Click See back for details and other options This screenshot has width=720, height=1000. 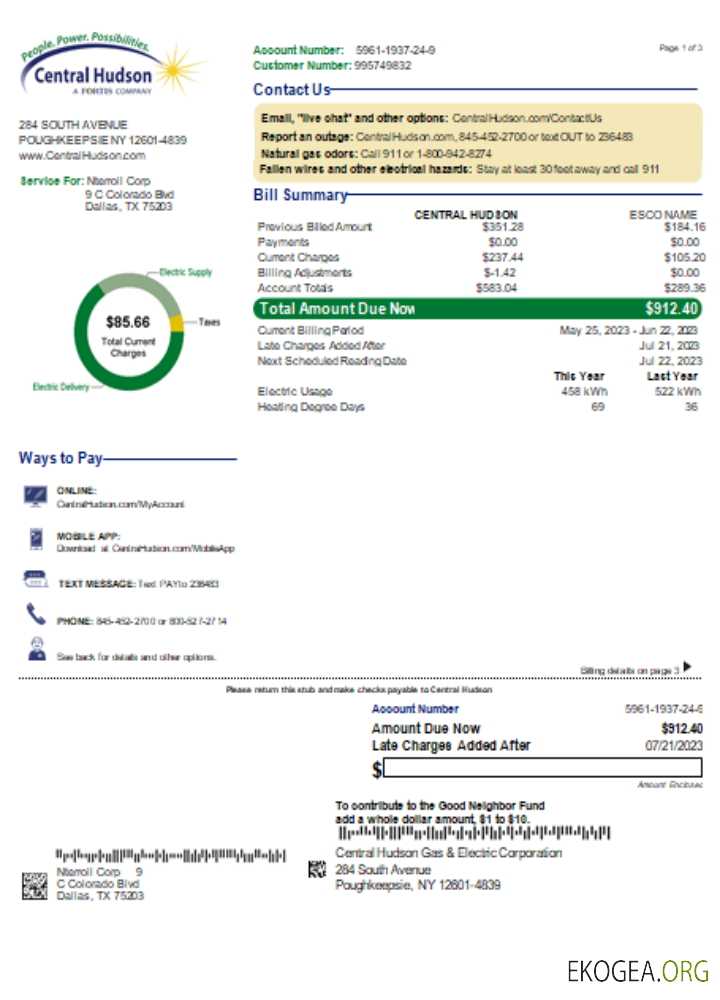point(136,657)
